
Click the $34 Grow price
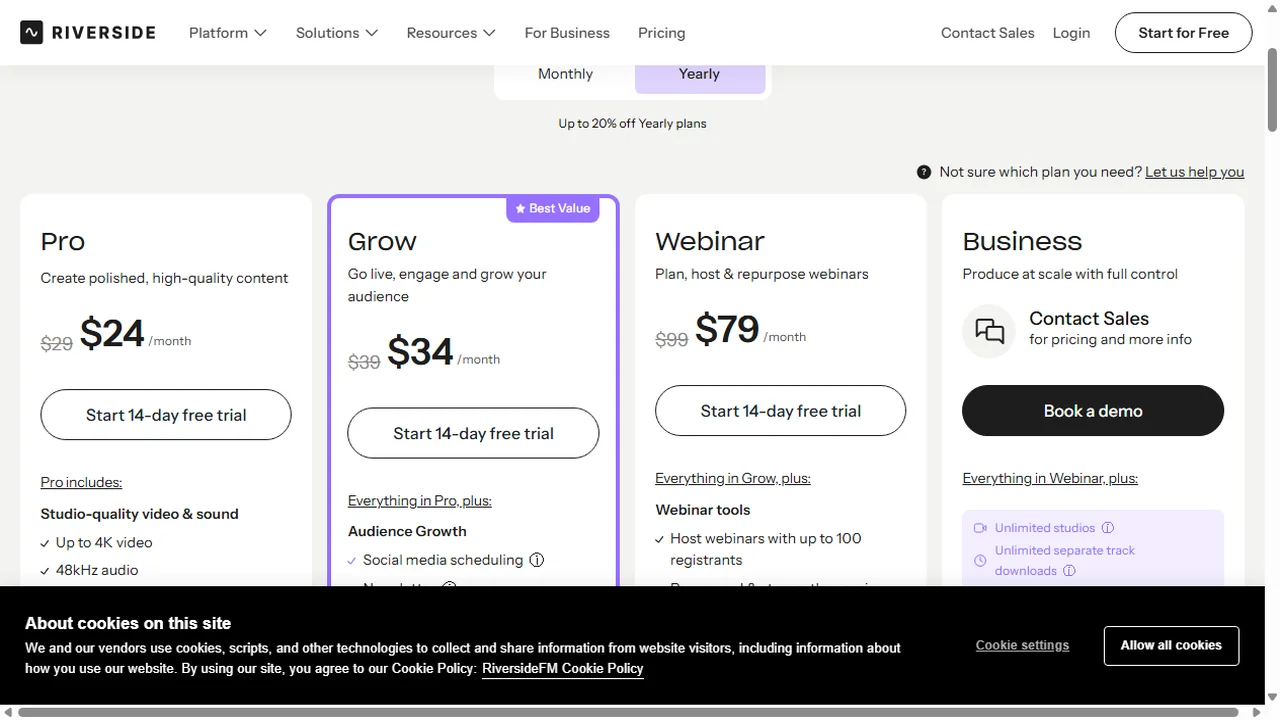420,352
